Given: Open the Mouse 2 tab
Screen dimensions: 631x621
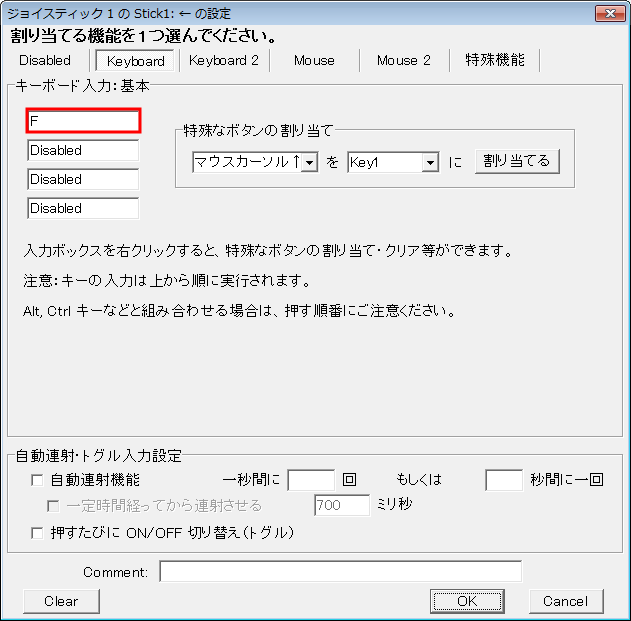Looking at the screenshot, I should (x=403, y=61).
